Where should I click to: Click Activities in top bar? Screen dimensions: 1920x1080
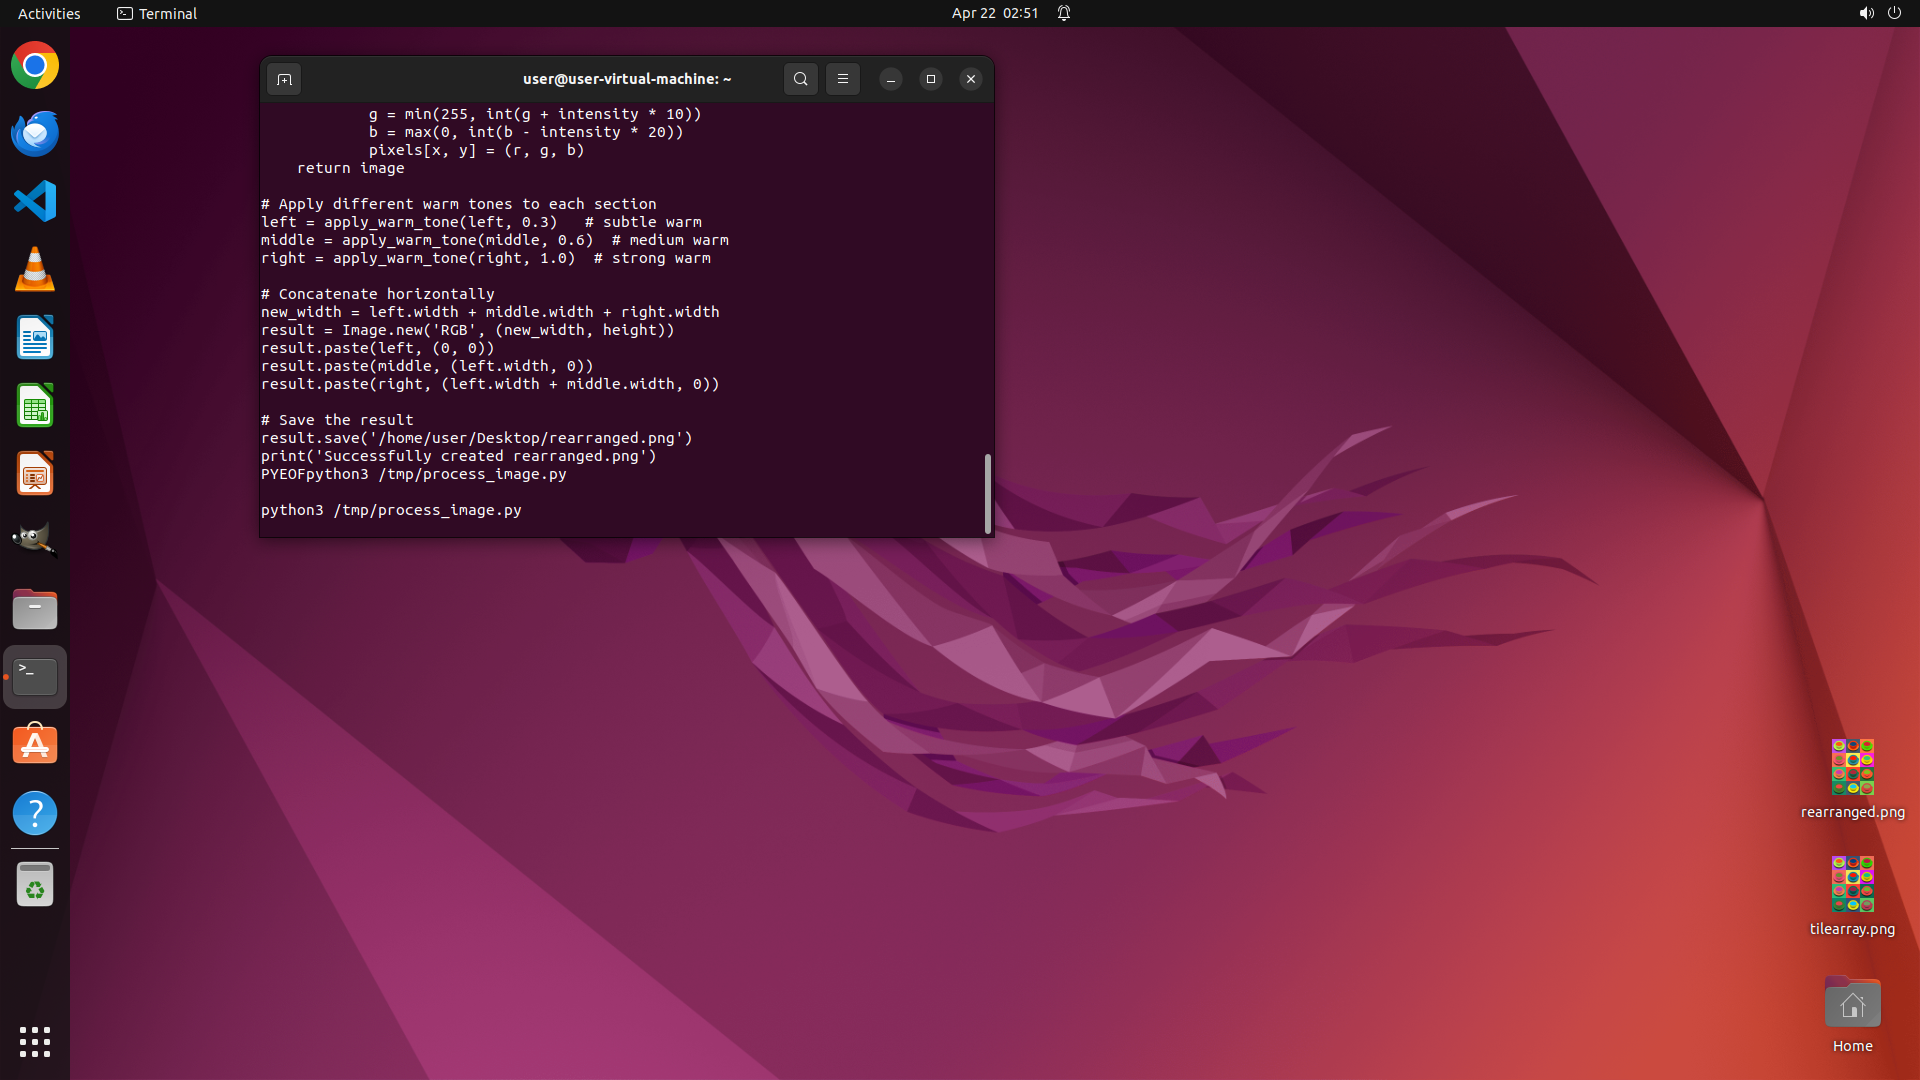click(49, 13)
